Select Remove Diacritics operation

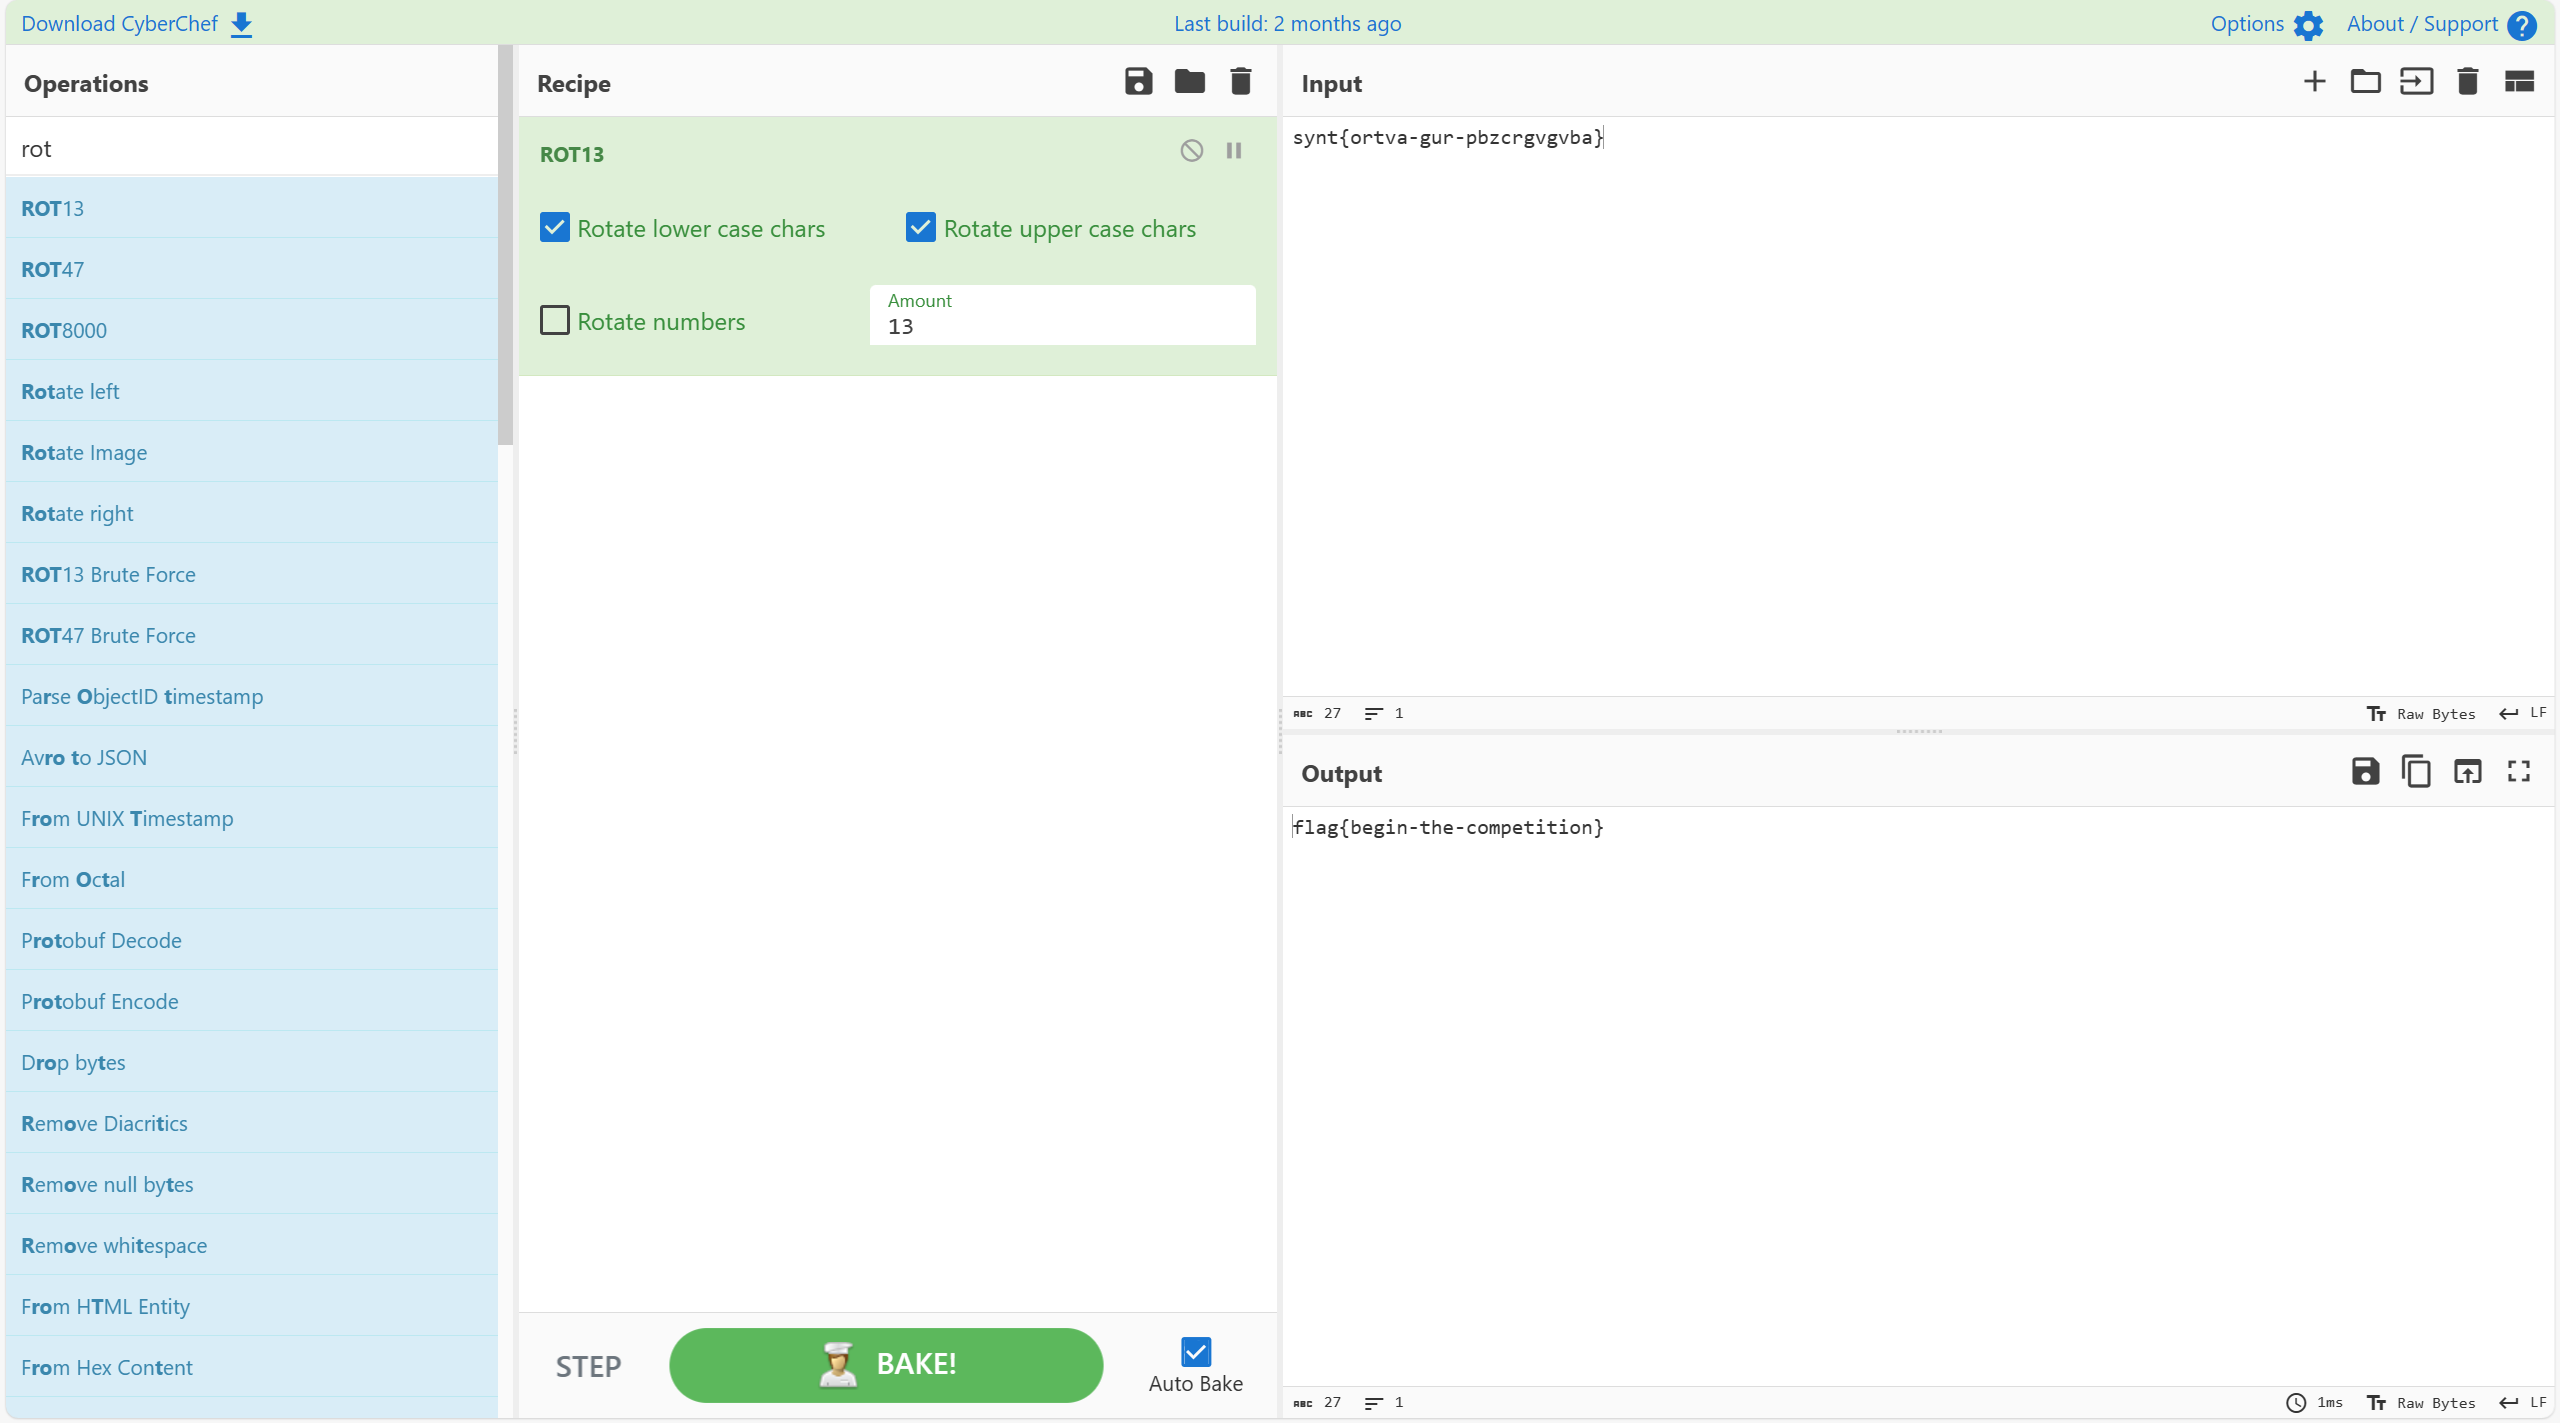point(251,1124)
